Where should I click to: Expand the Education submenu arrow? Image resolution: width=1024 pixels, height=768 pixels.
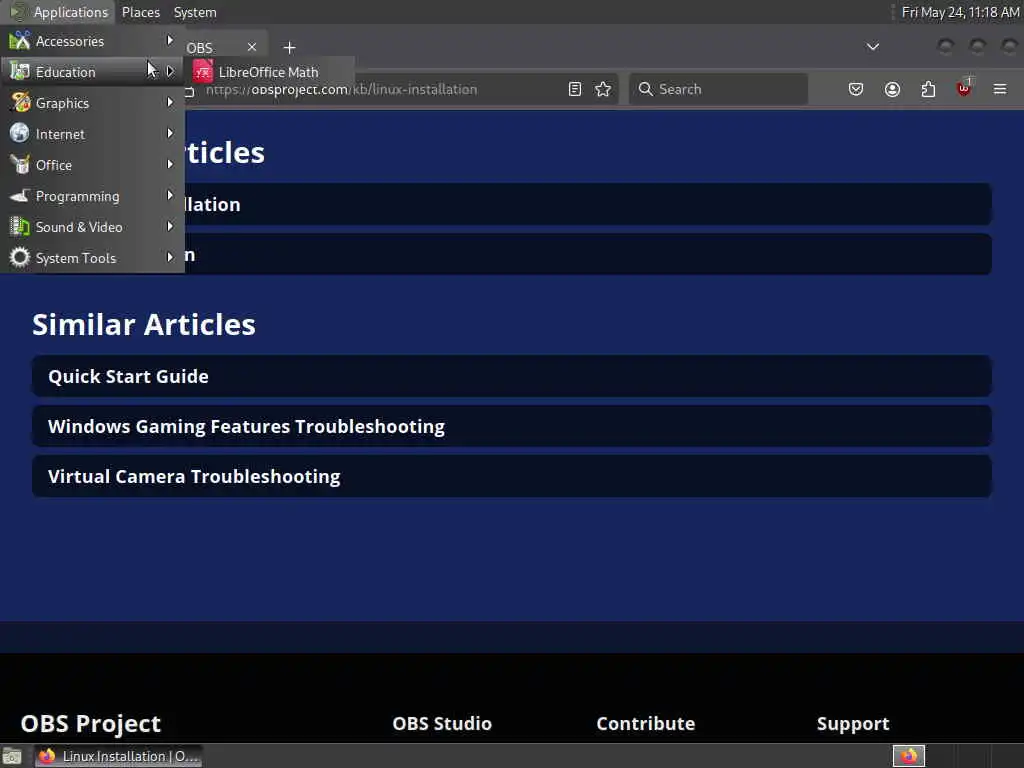pos(170,71)
